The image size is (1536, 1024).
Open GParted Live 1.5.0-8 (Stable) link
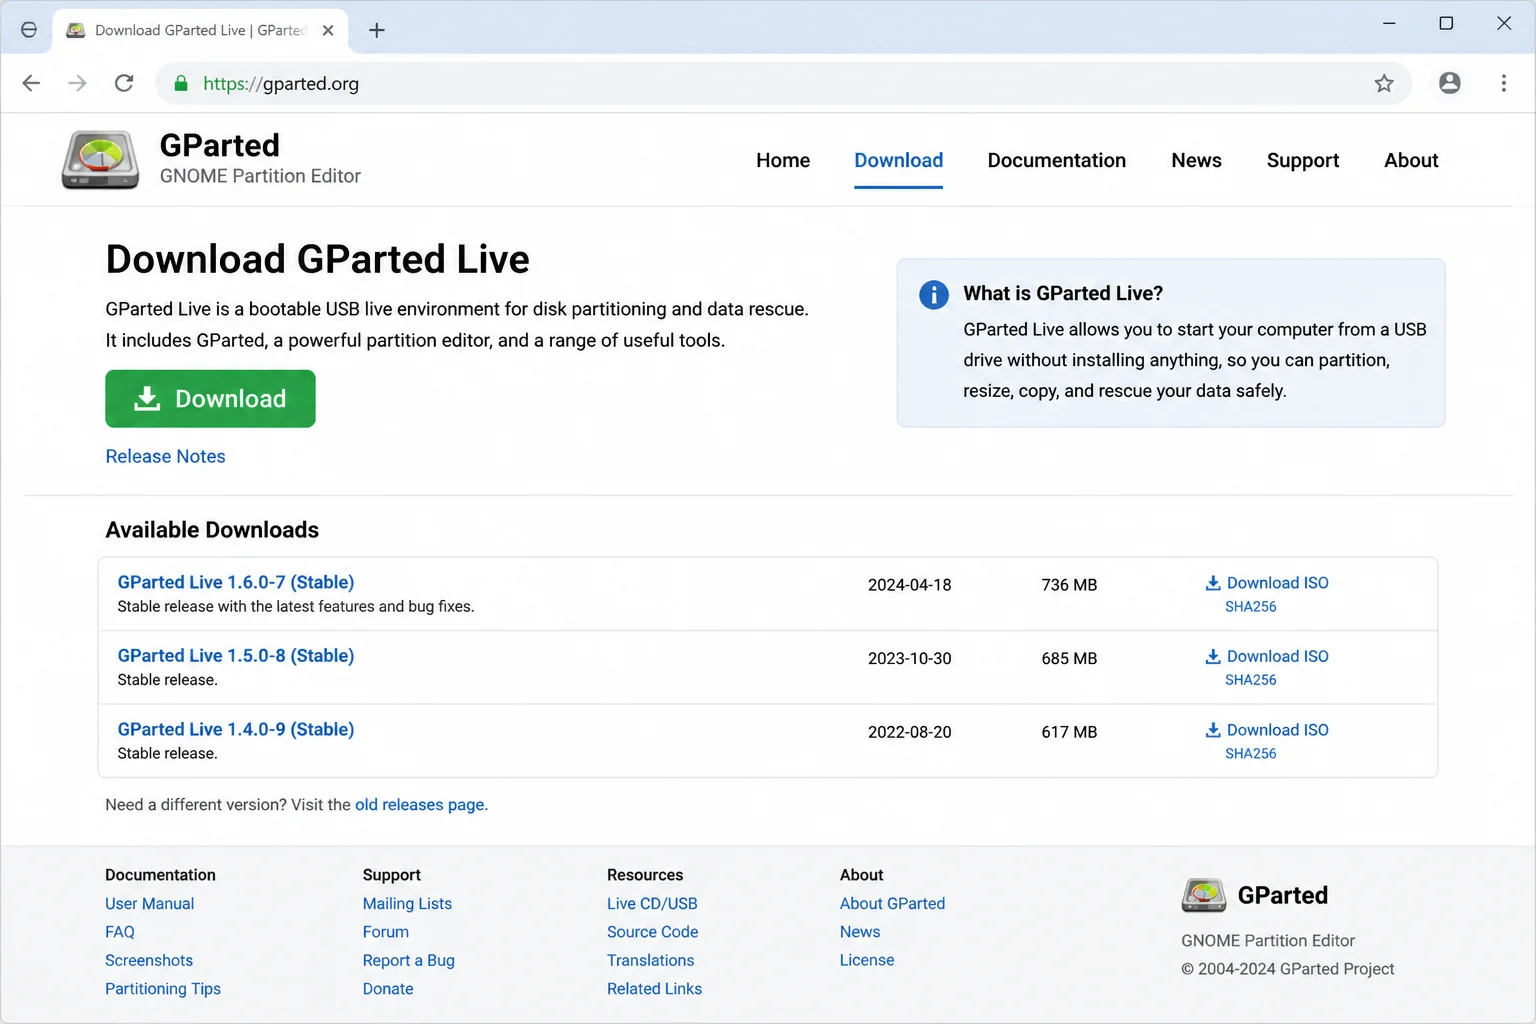point(236,656)
